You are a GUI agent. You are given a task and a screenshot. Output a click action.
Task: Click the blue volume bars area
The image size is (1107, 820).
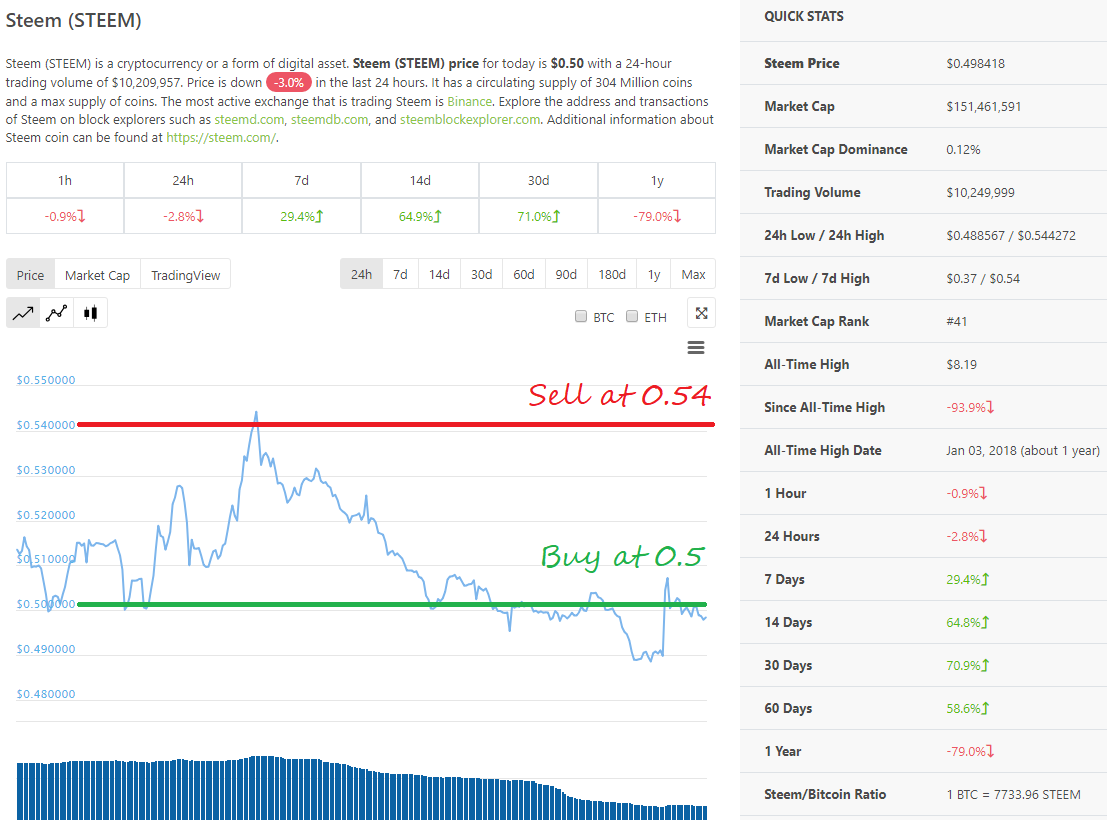(x=361, y=788)
